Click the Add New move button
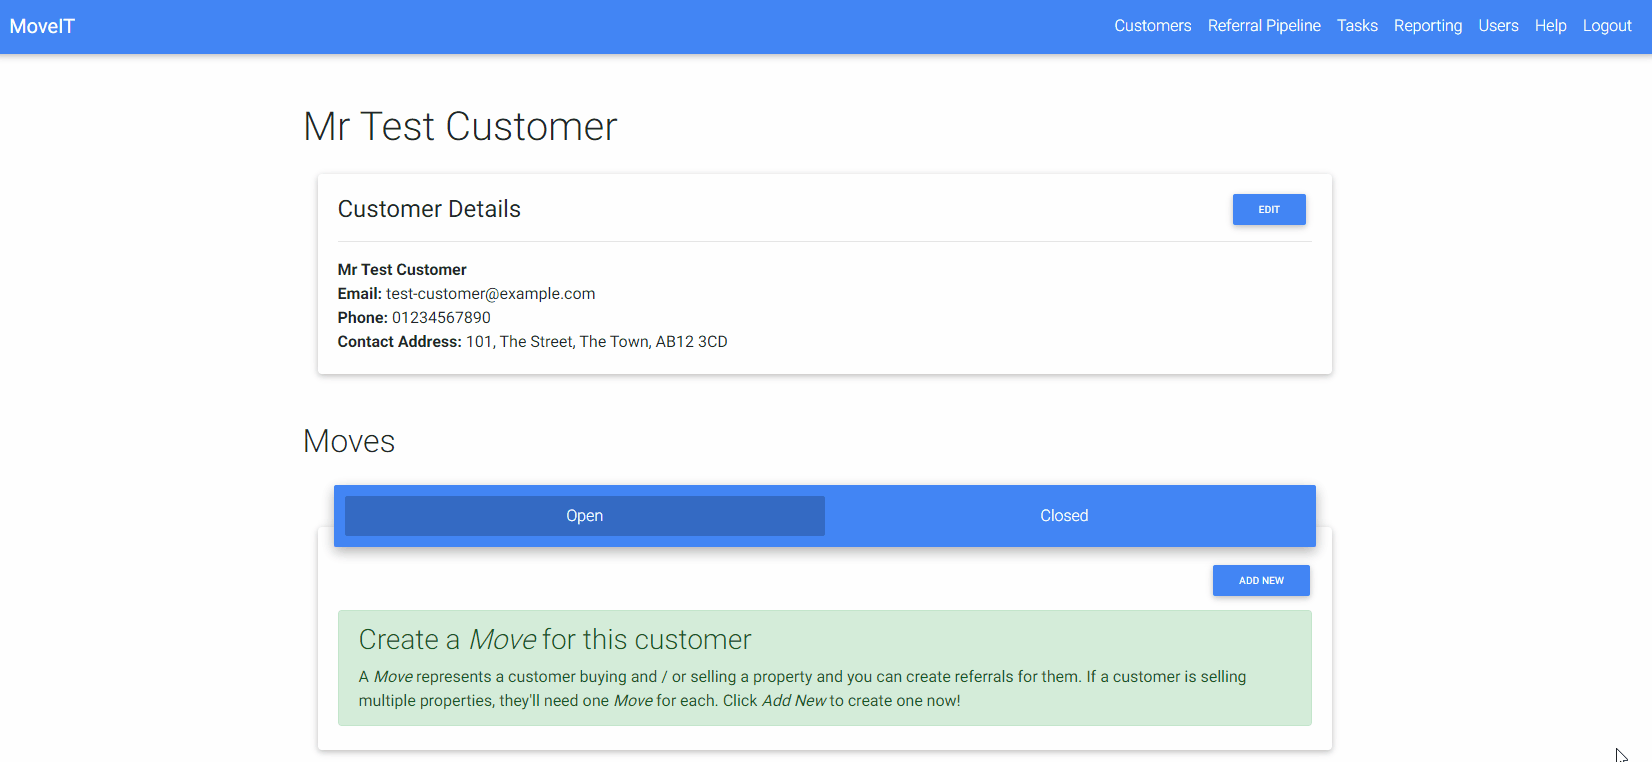The height and width of the screenshot is (762, 1652). [x=1260, y=581]
